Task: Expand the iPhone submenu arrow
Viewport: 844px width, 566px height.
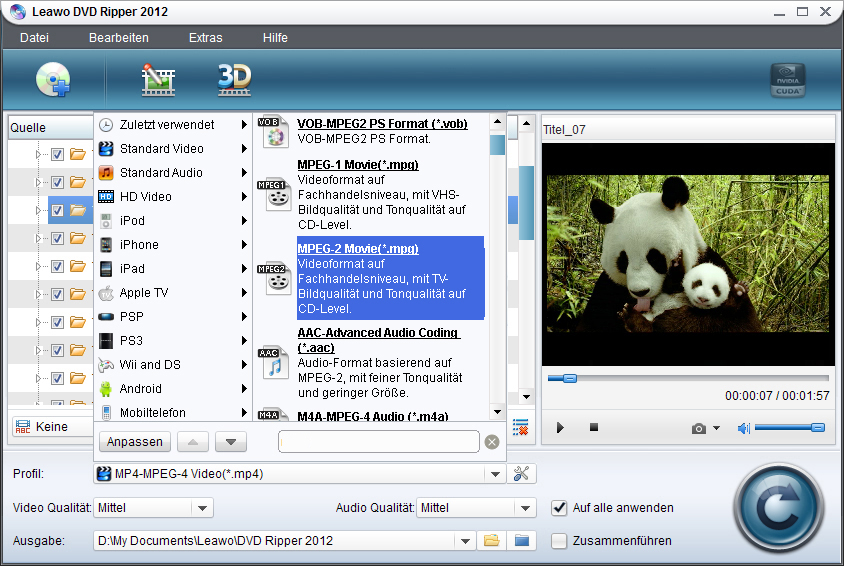Action: [244, 245]
